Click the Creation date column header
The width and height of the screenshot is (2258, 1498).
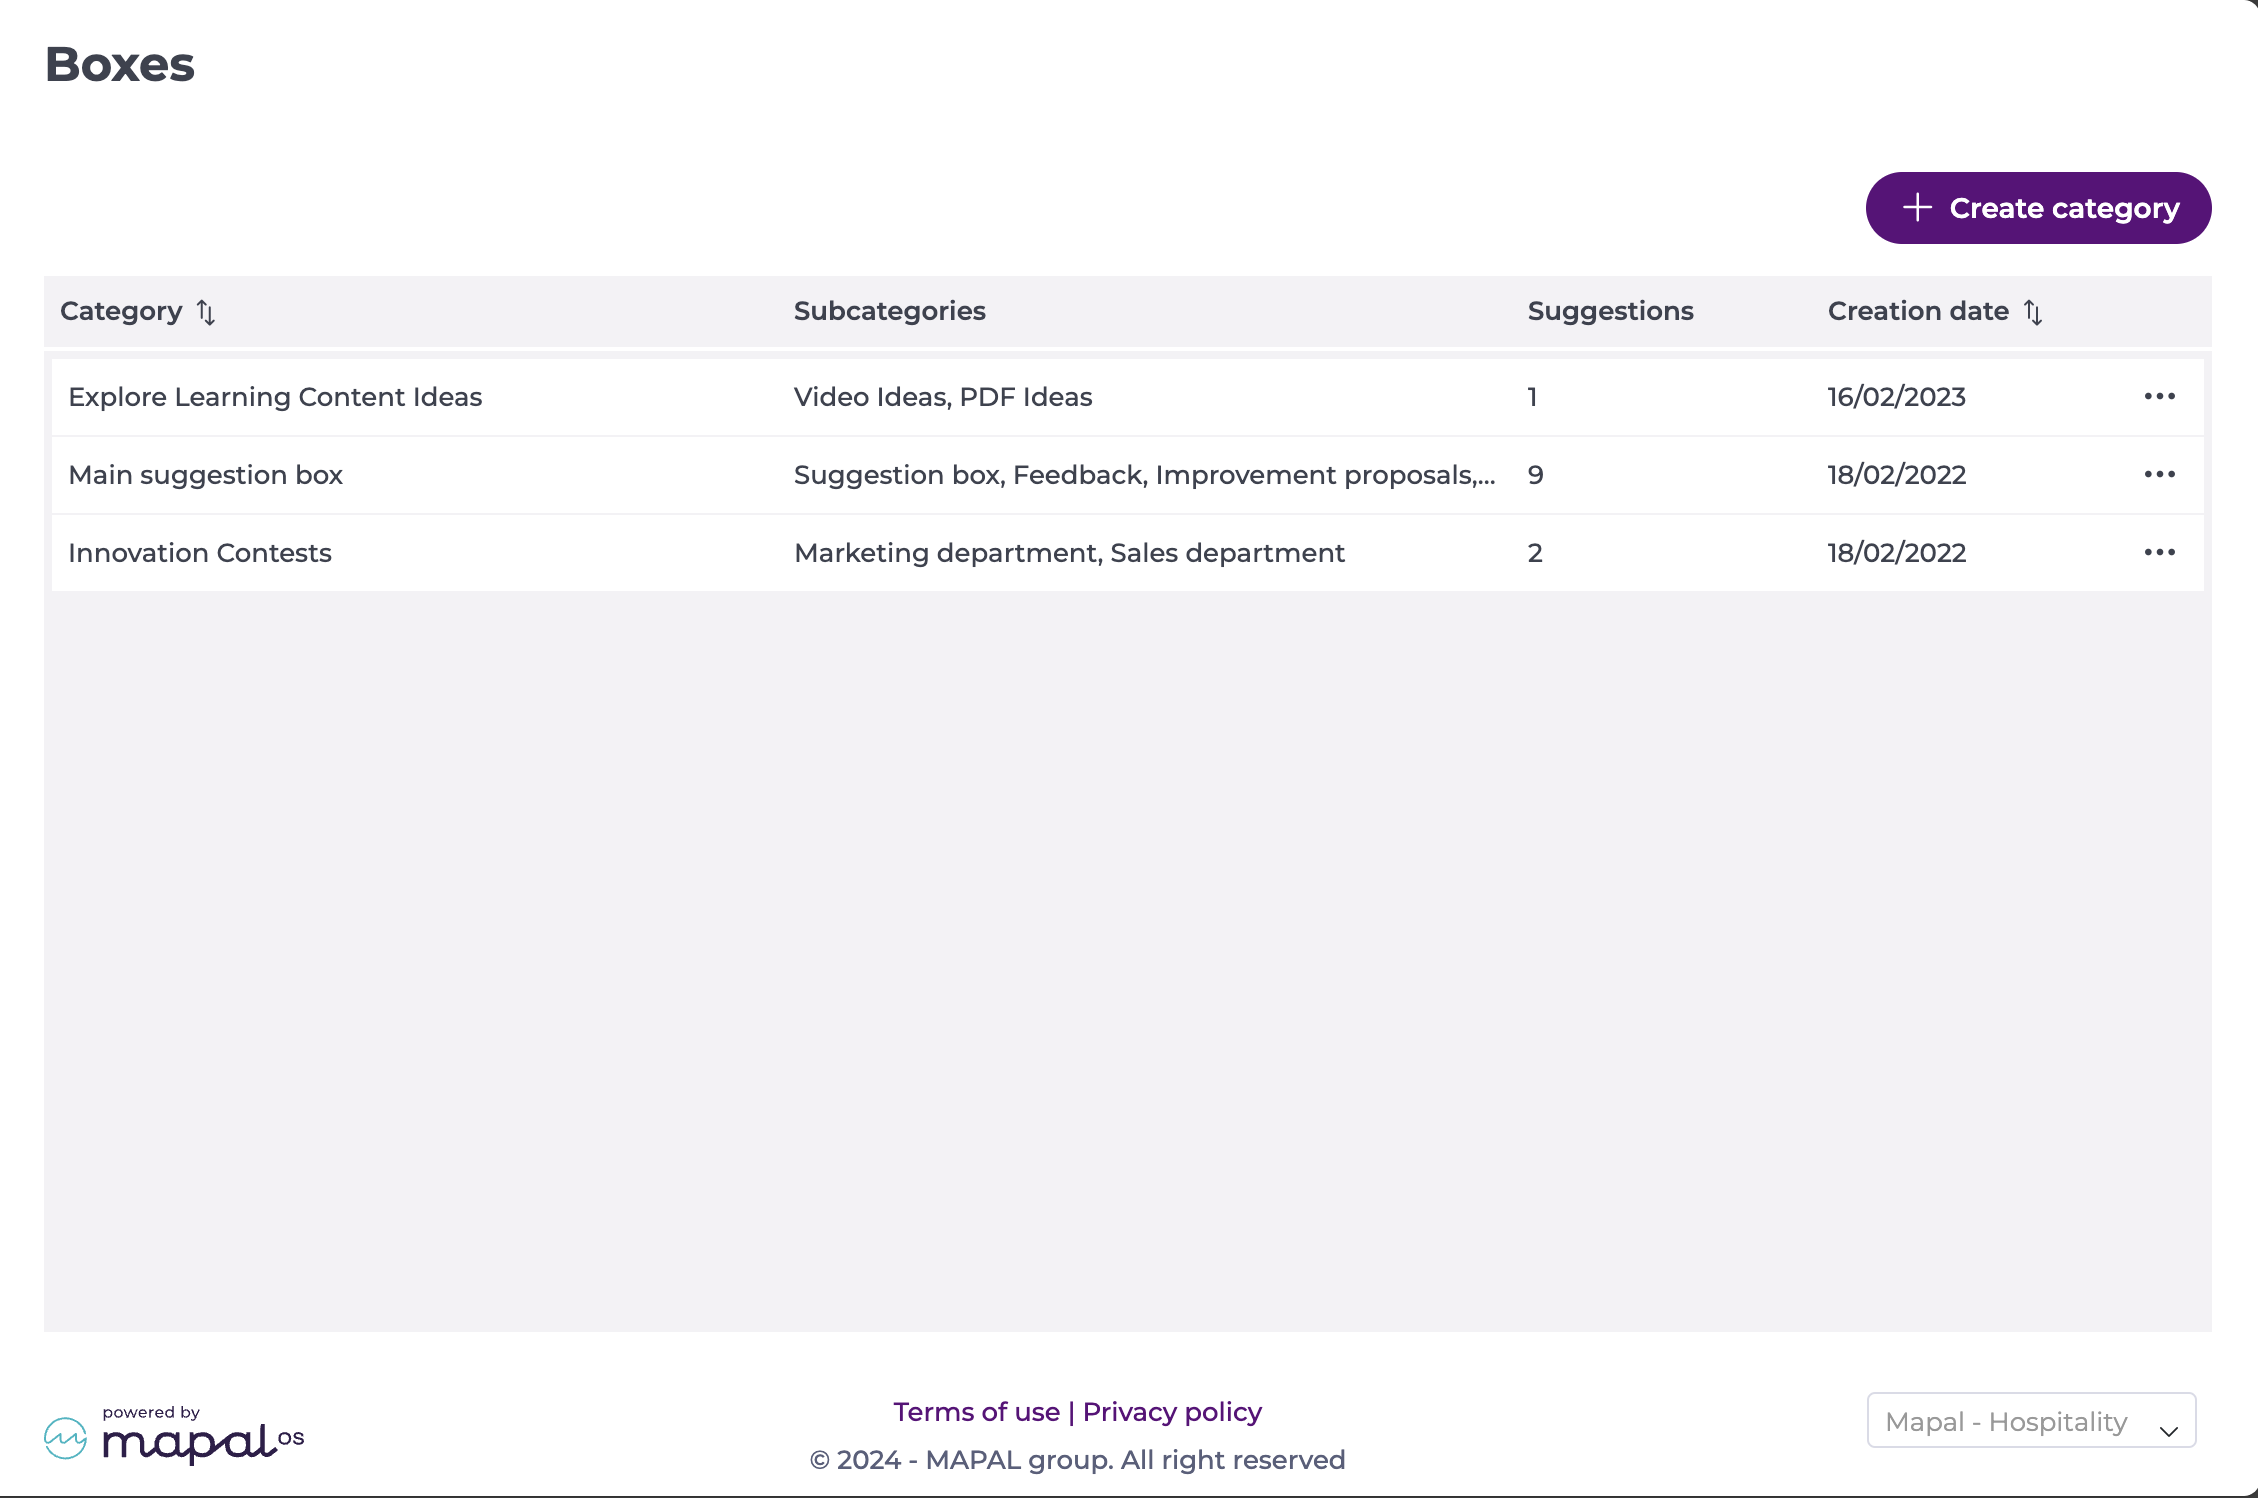click(1917, 311)
